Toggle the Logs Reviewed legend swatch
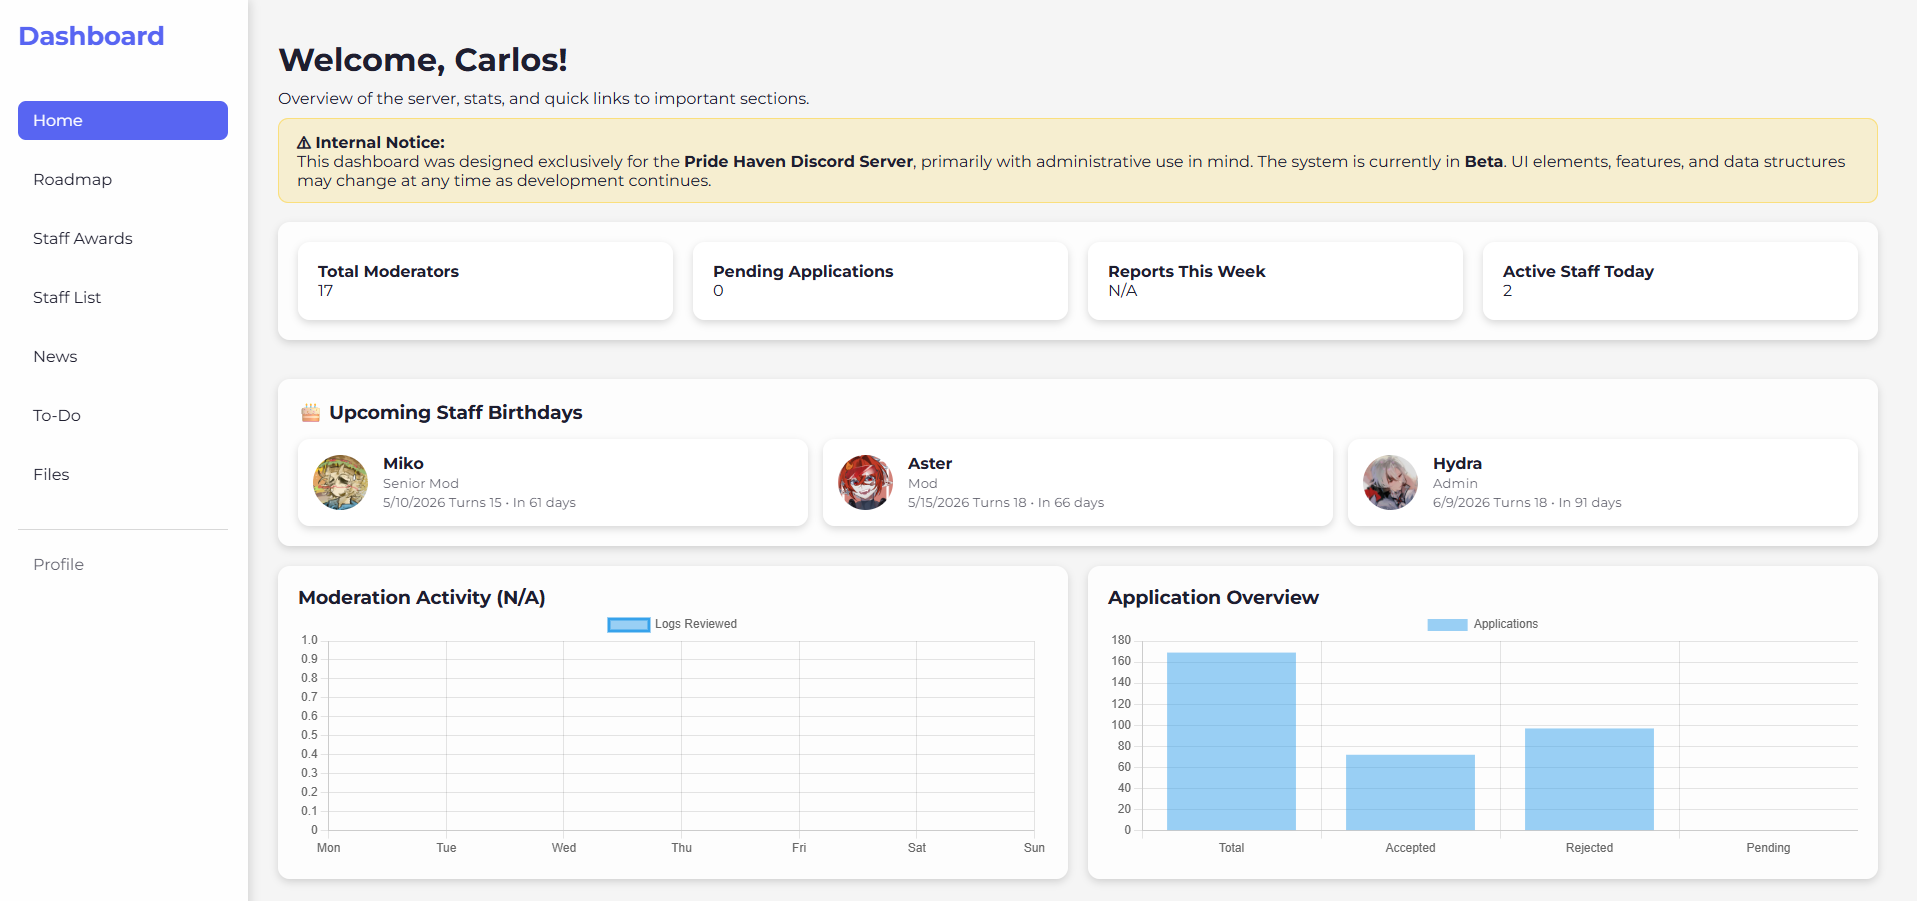Image resolution: width=1917 pixels, height=901 pixels. (628, 625)
